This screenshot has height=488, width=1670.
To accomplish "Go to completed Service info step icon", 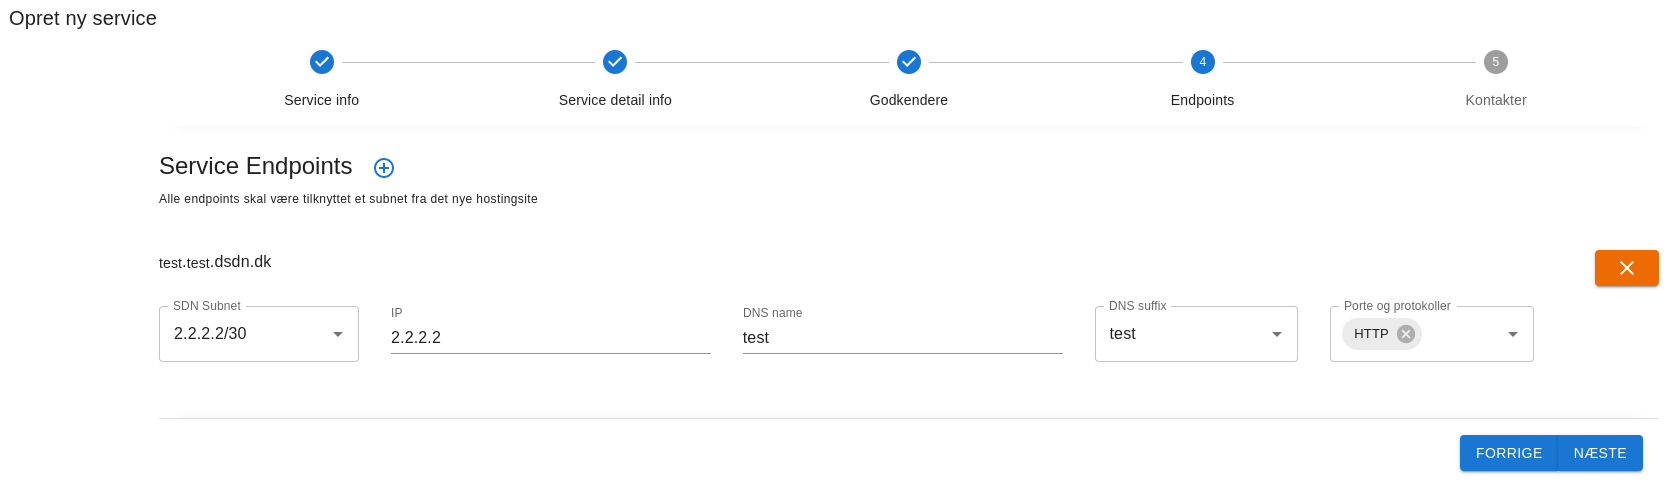I will click(322, 62).
